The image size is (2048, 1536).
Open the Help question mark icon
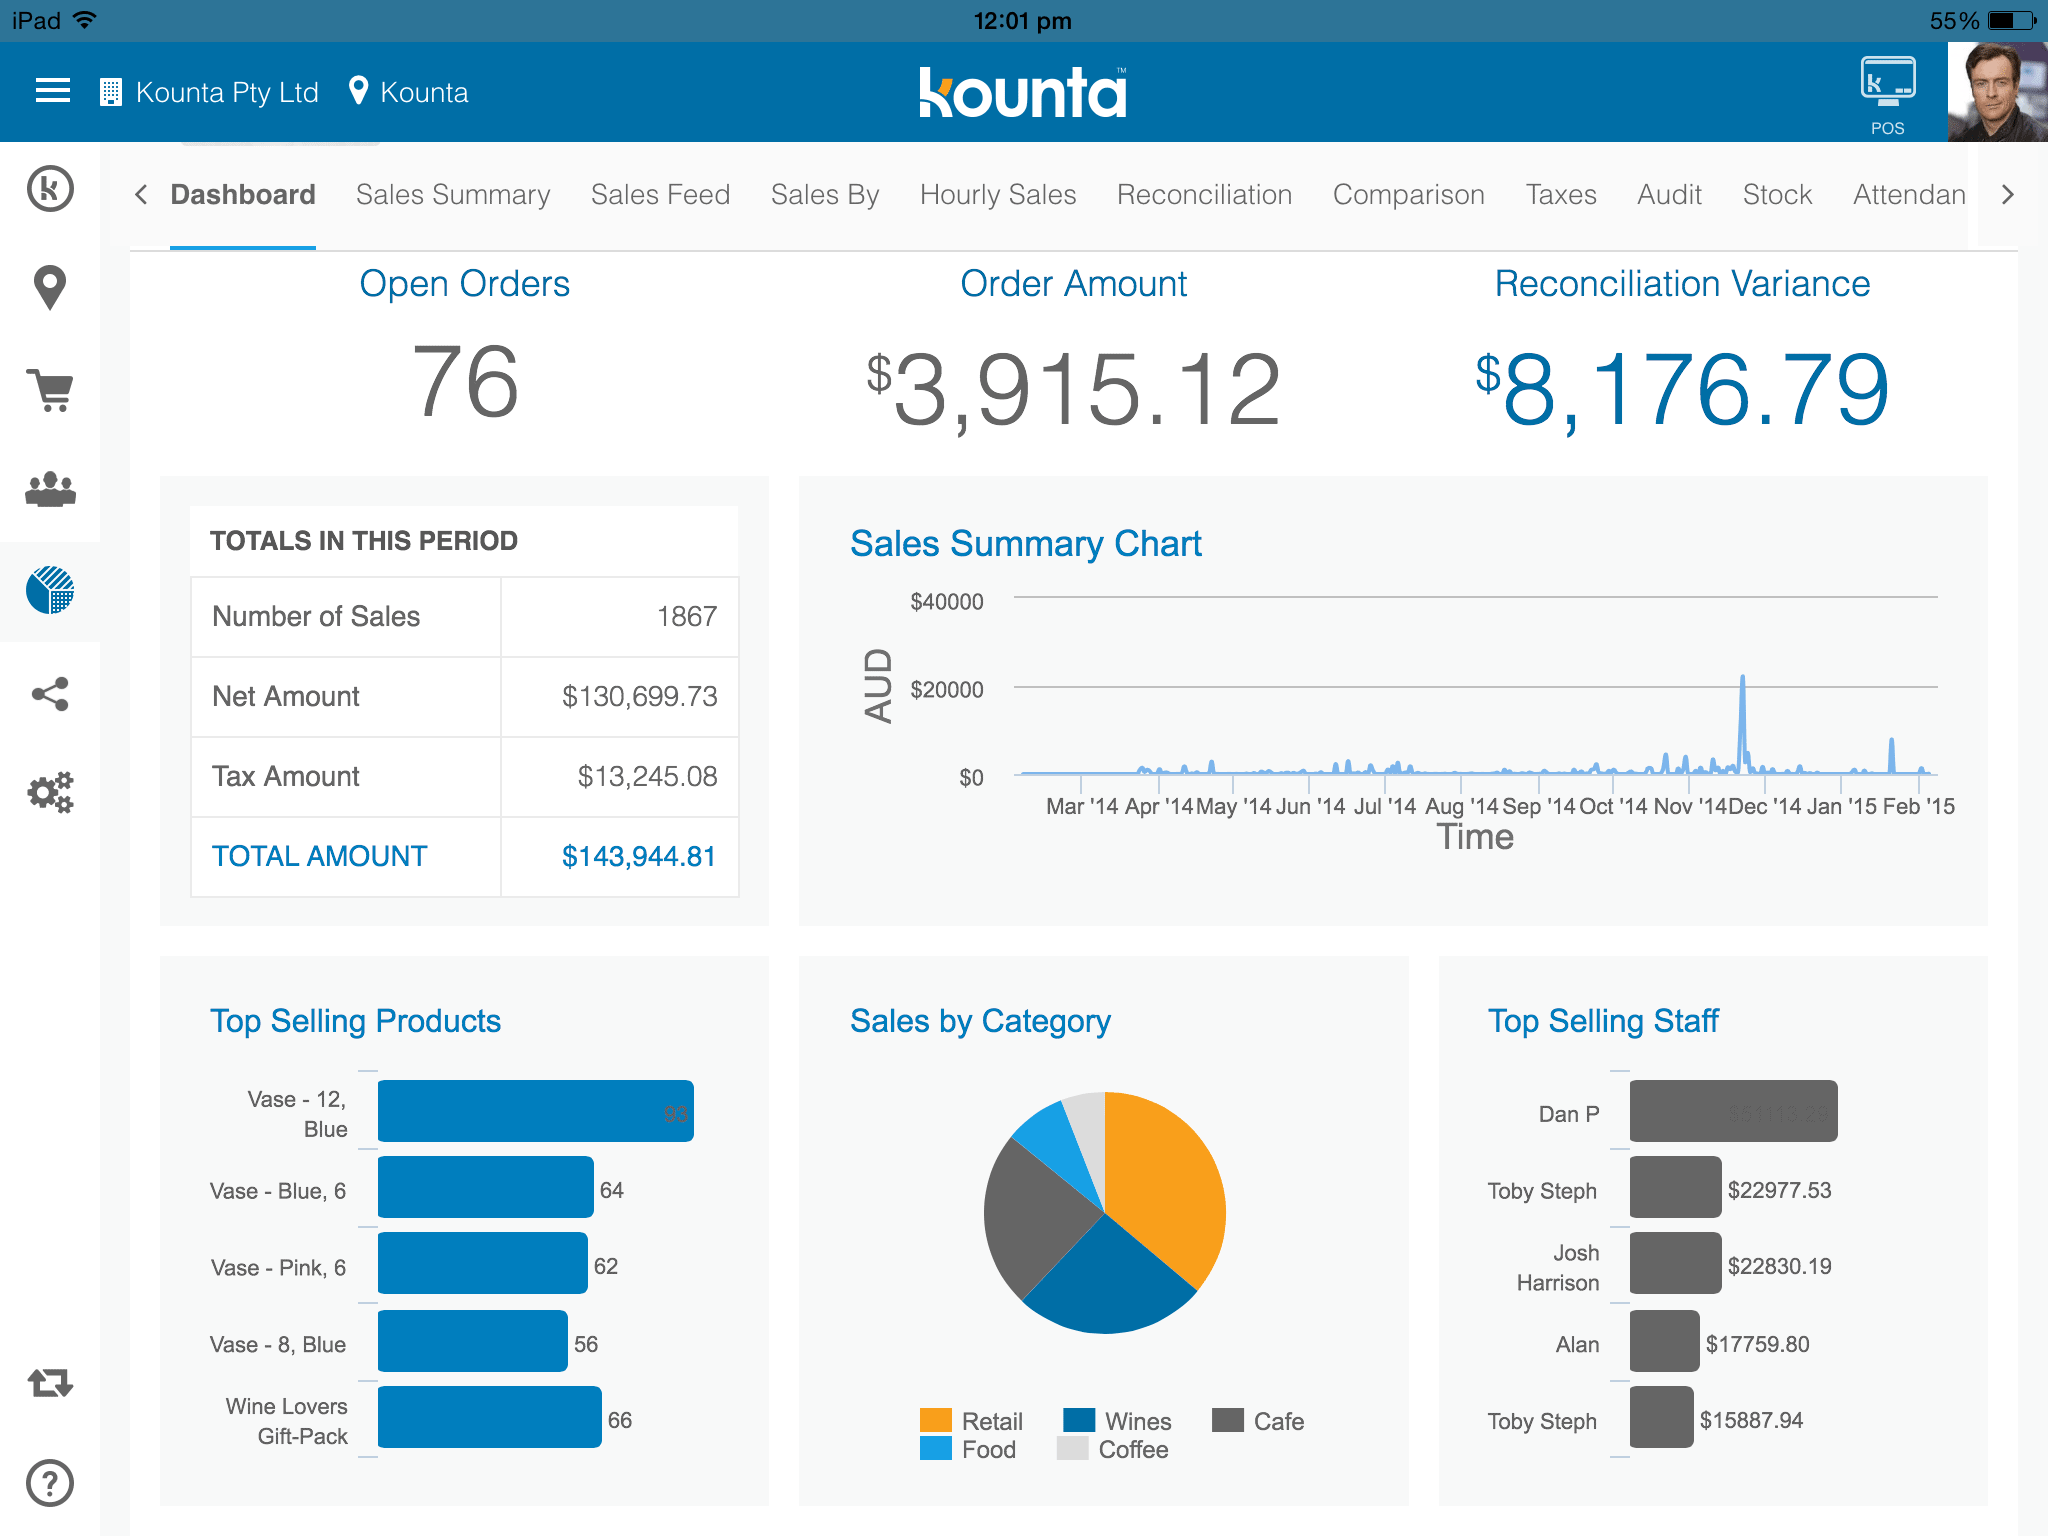click(x=50, y=1483)
